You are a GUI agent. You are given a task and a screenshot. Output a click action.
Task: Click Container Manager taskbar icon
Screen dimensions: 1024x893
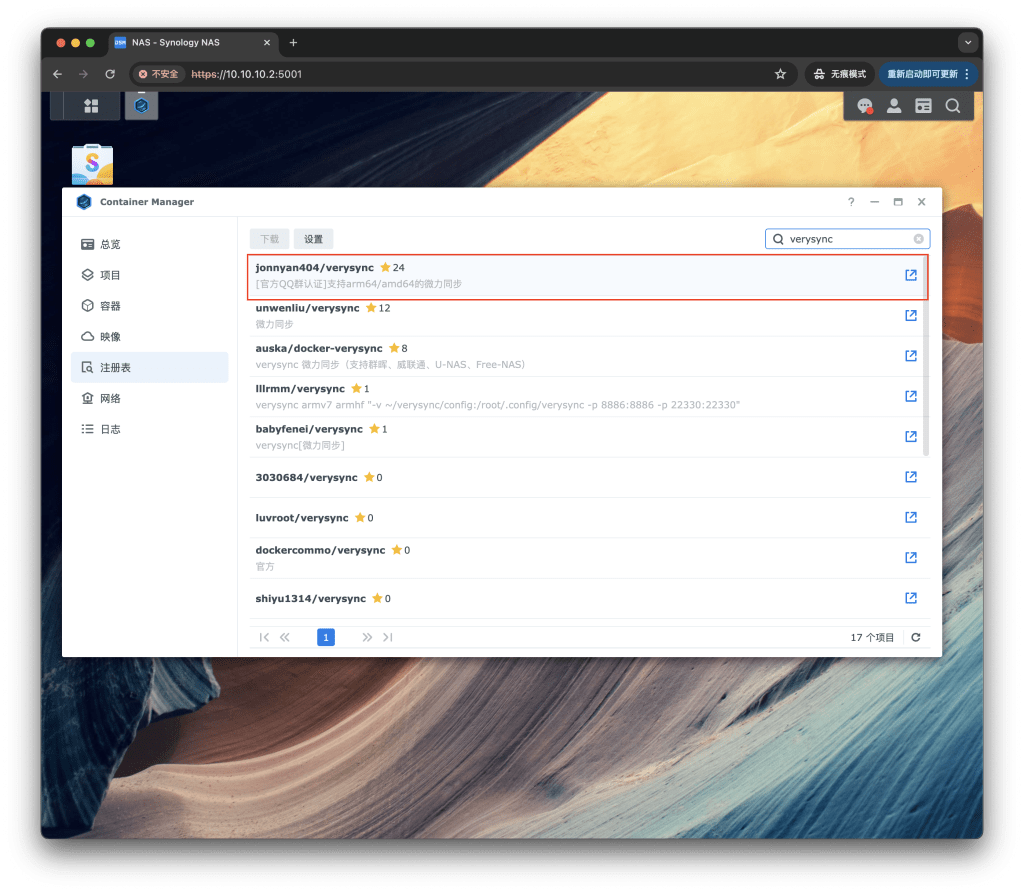click(x=141, y=106)
